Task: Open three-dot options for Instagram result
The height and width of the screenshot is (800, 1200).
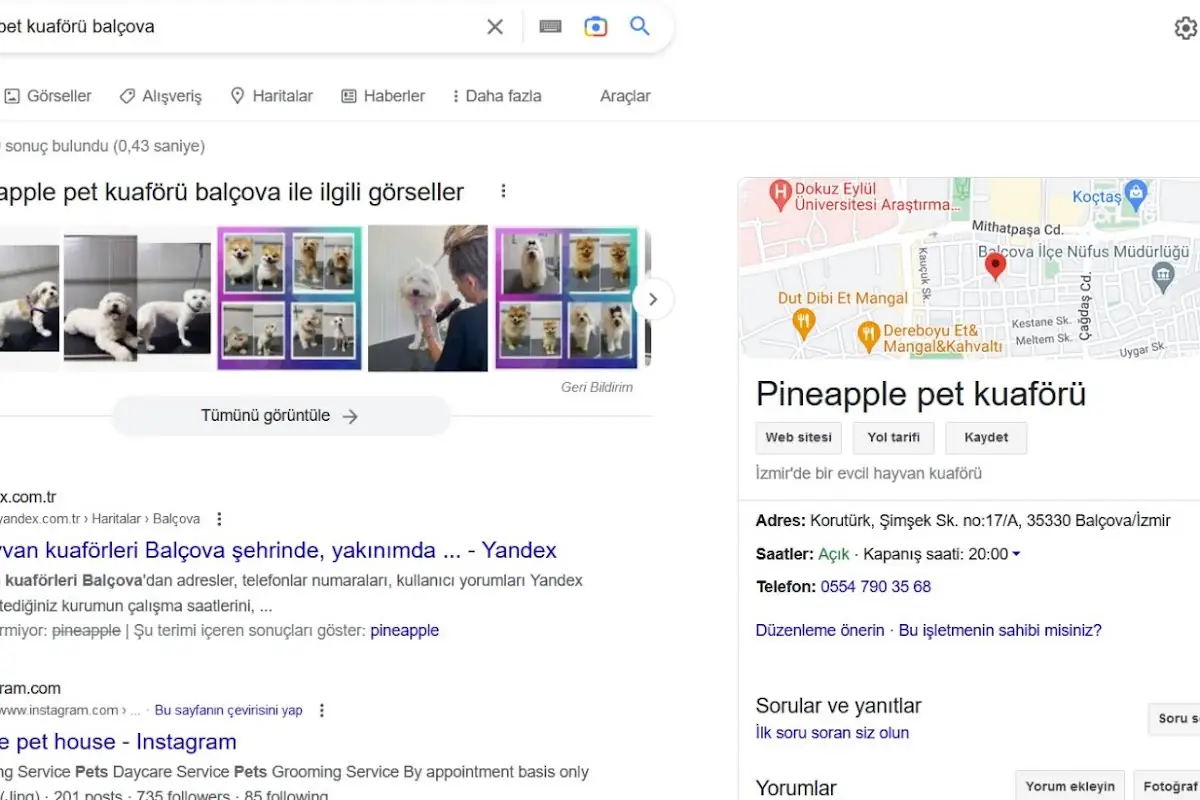Action: coord(322,710)
